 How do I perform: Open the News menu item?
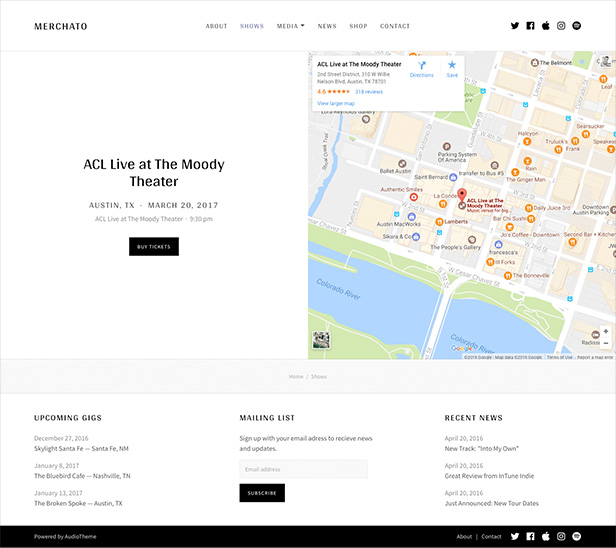point(327,26)
